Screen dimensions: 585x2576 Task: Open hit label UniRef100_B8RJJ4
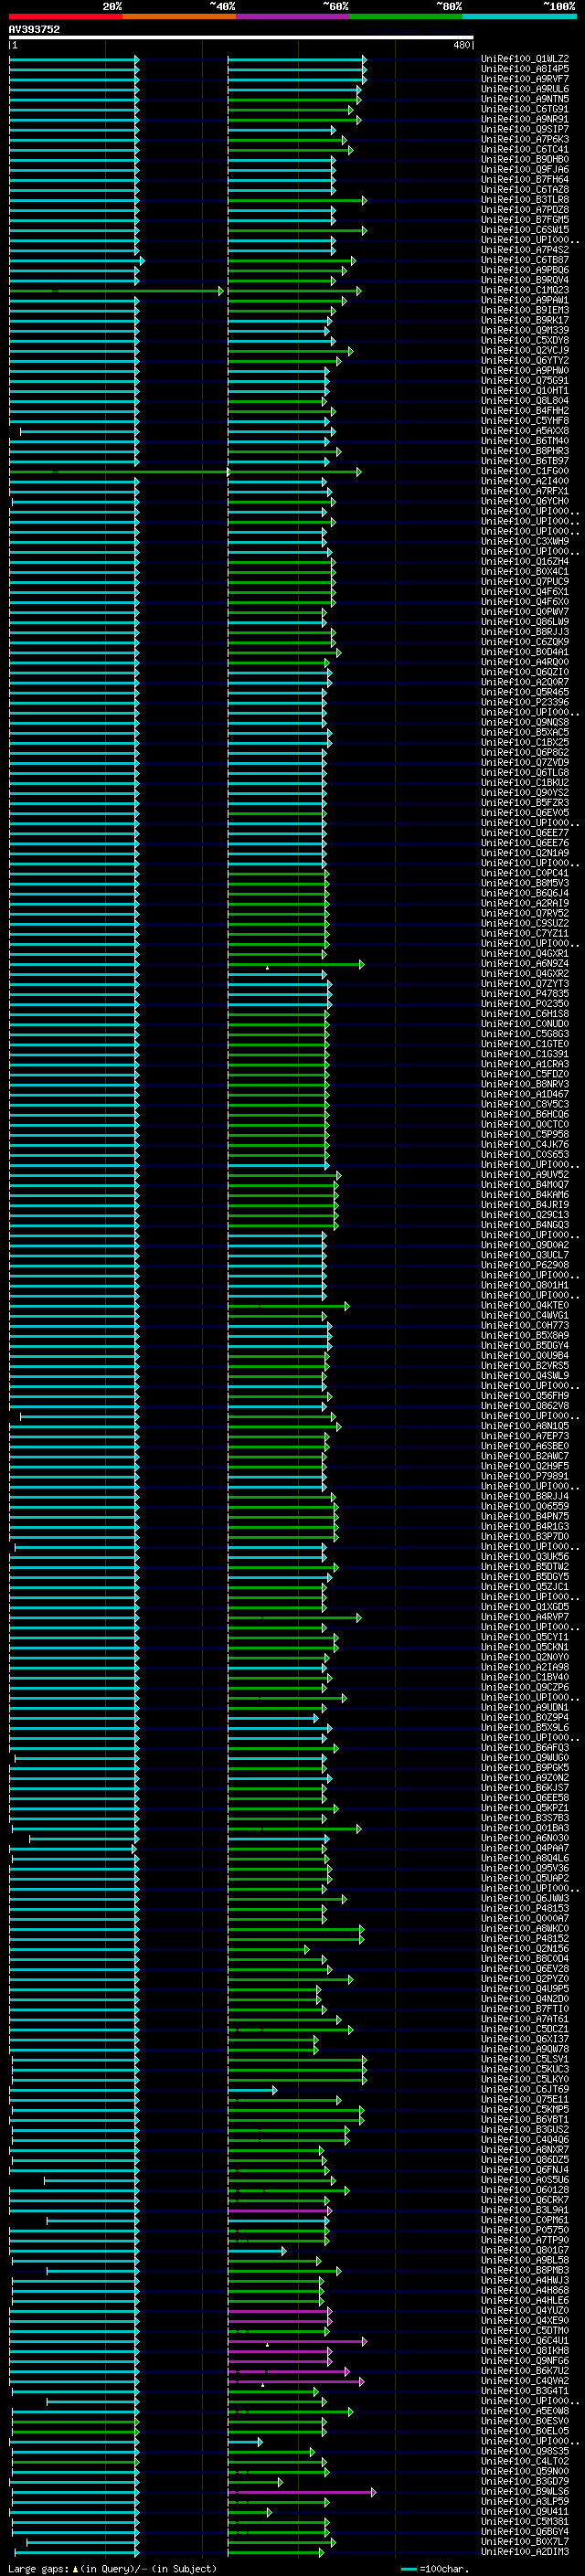pyautogui.click(x=525, y=1496)
